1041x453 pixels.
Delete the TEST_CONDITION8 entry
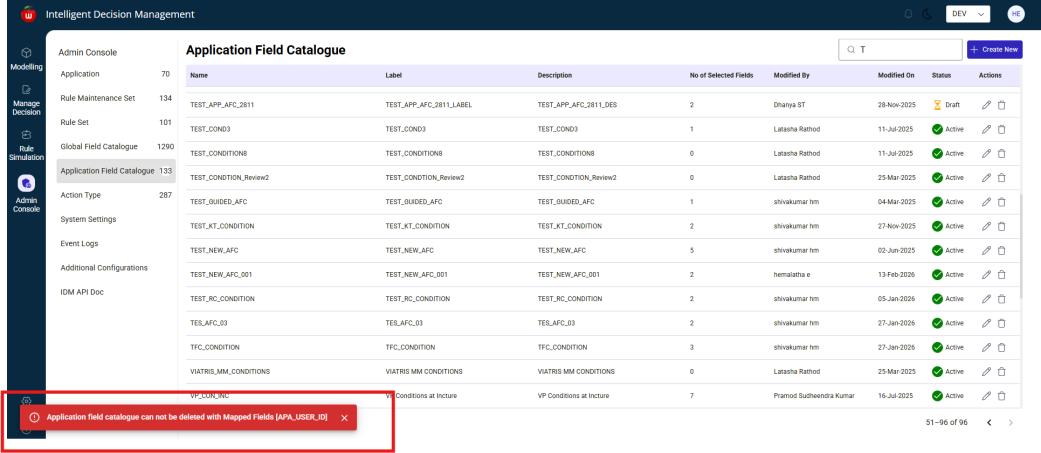(x=1002, y=153)
